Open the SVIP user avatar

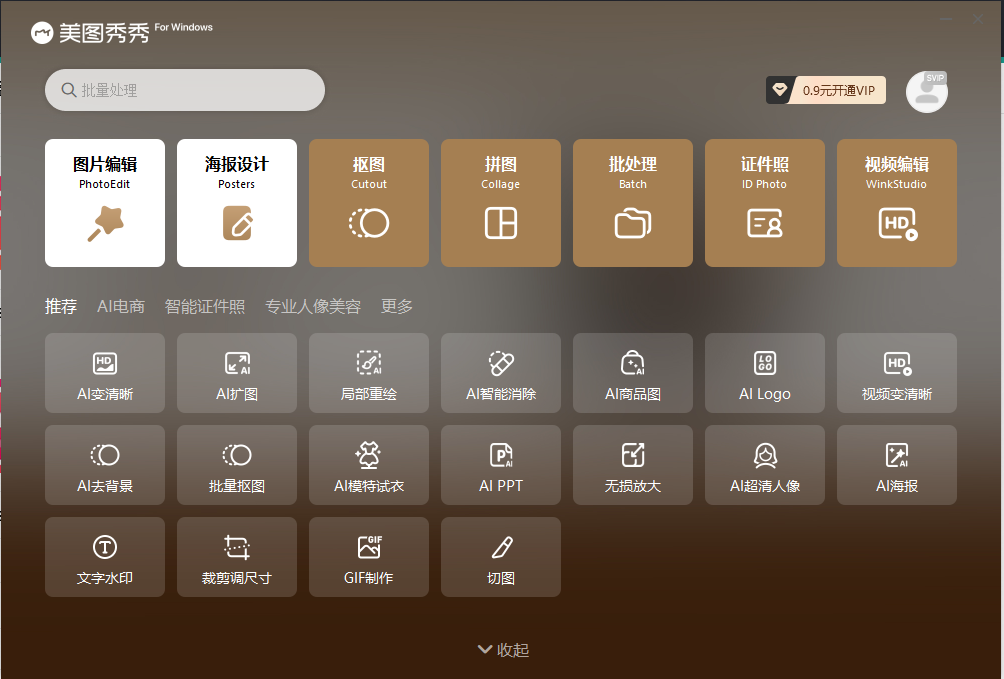(927, 92)
